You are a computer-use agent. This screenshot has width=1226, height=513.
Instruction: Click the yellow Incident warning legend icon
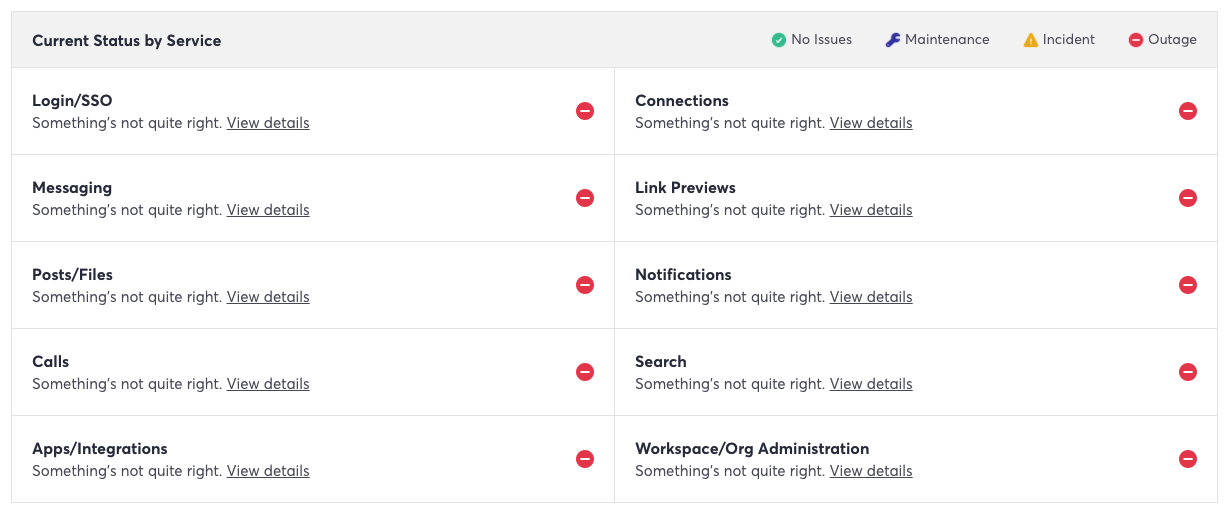click(x=1031, y=40)
